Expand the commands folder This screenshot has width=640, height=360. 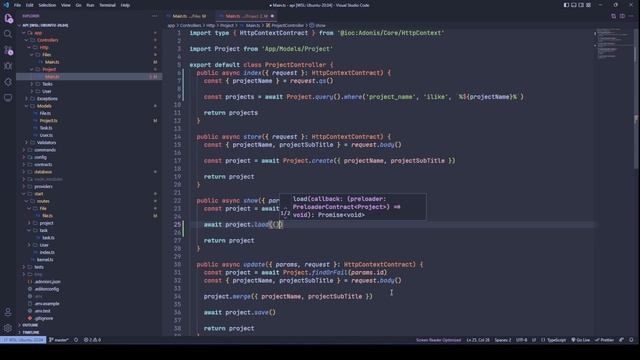click(45, 150)
